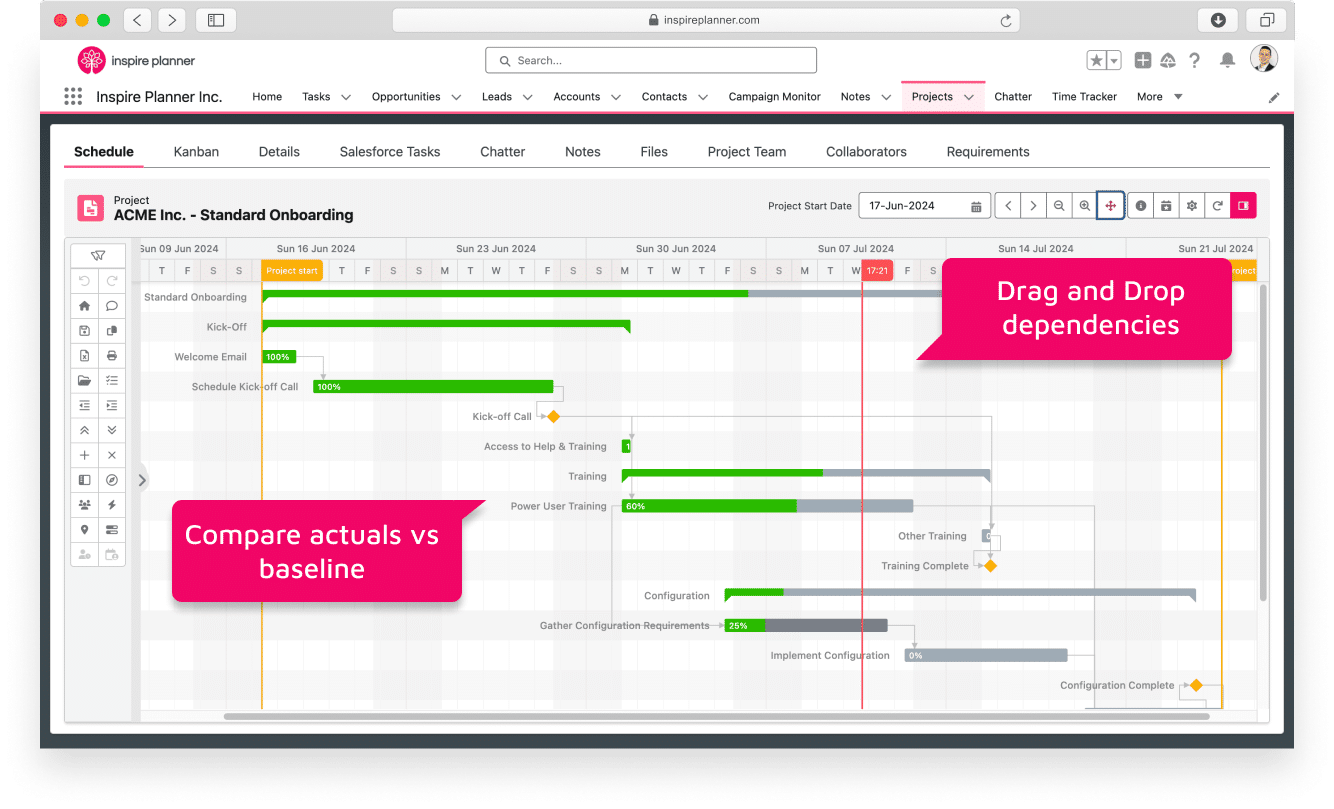Zoom out the Gantt timeline
Viewport: 1334px width, 809px height.
click(x=1059, y=206)
